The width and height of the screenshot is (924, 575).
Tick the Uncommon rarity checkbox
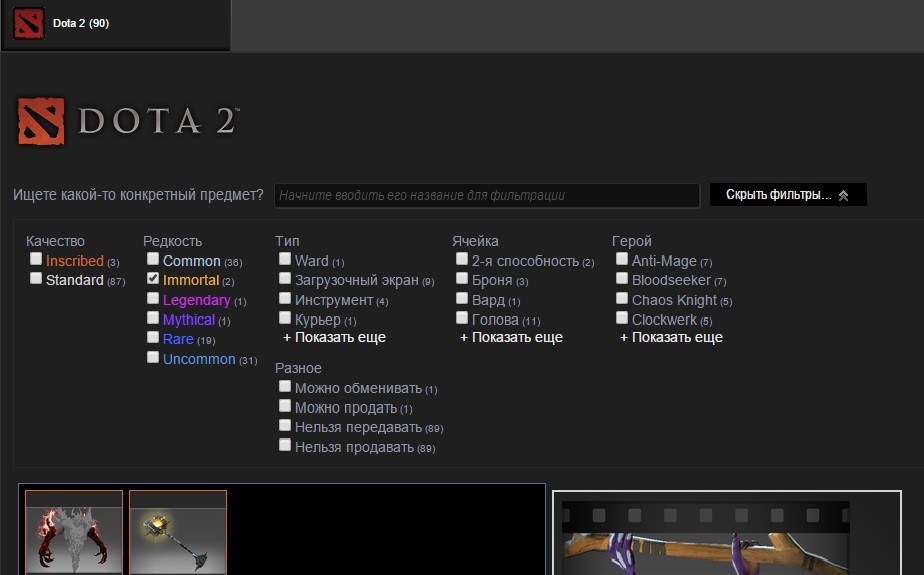tap(153, 357)
